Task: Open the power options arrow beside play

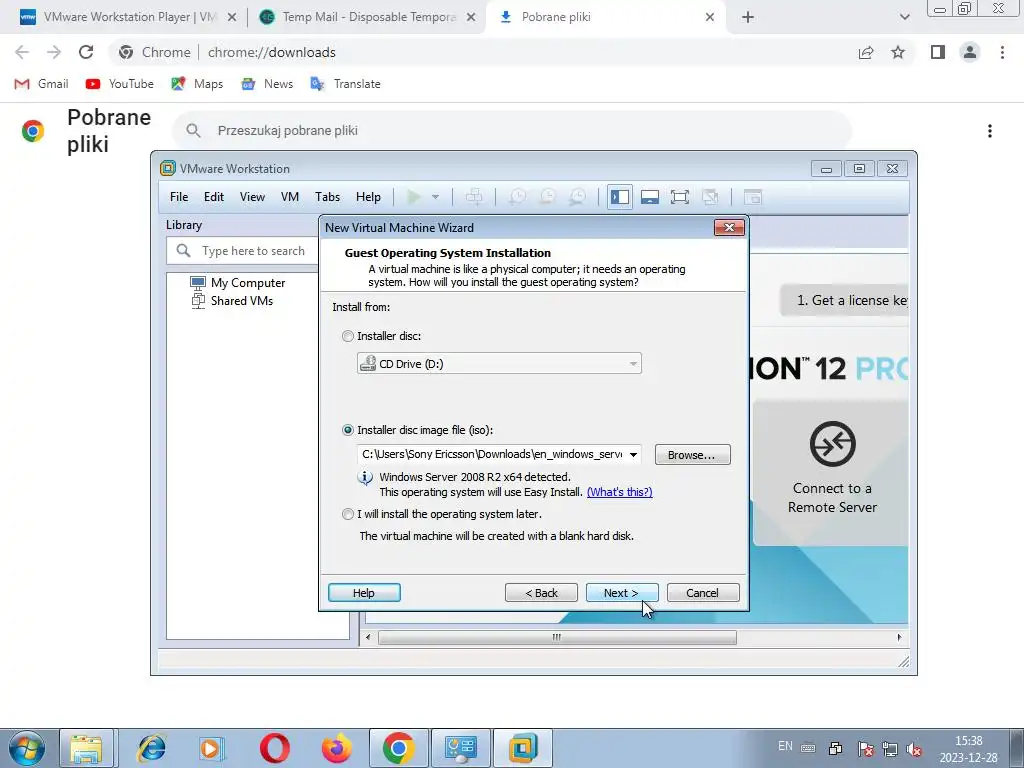Action: (436, 197)
